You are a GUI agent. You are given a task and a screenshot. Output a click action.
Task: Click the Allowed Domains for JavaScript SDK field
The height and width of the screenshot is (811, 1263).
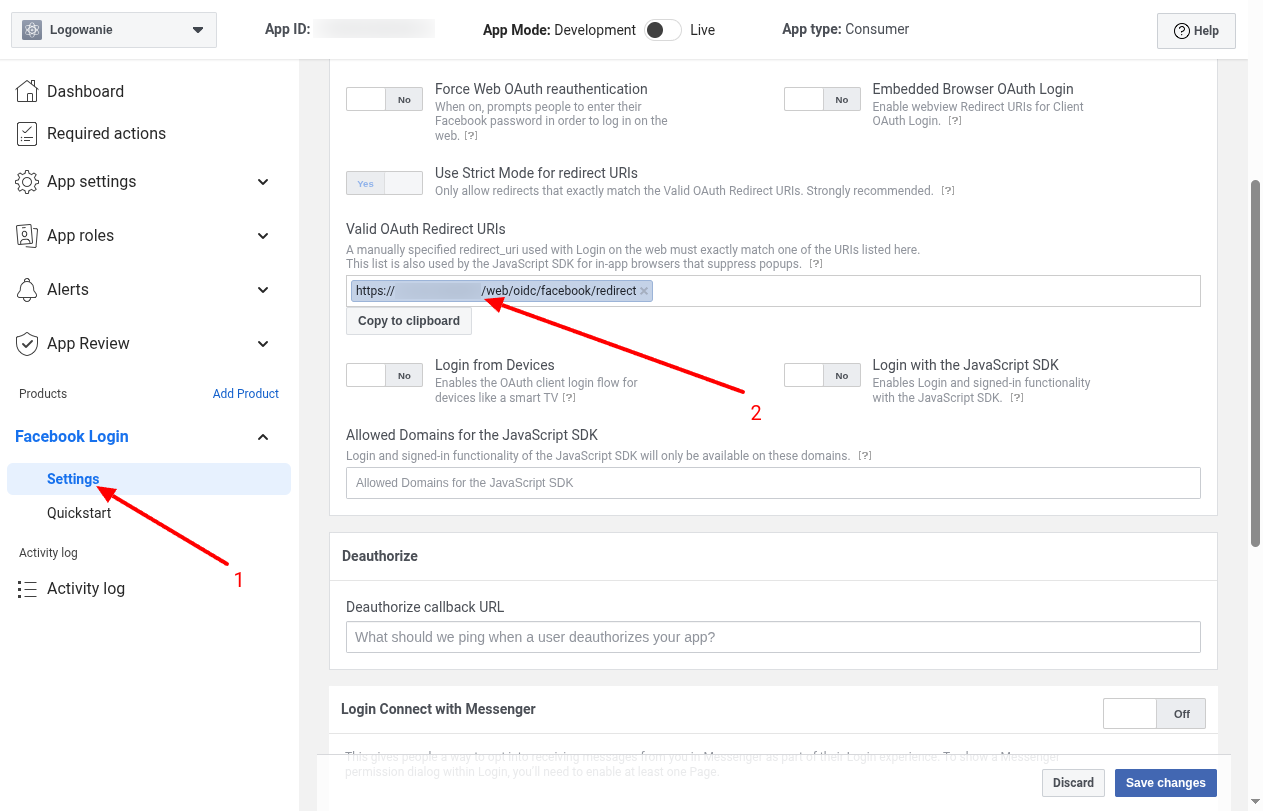773,483
